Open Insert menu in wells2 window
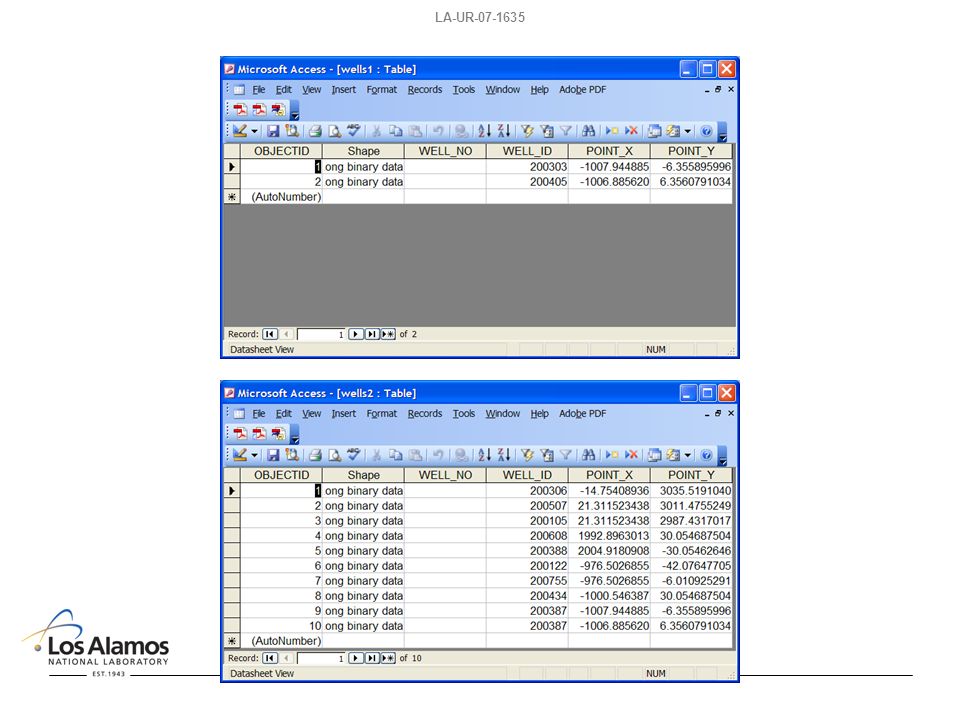 pyautogui.click(x=343, y=413)
